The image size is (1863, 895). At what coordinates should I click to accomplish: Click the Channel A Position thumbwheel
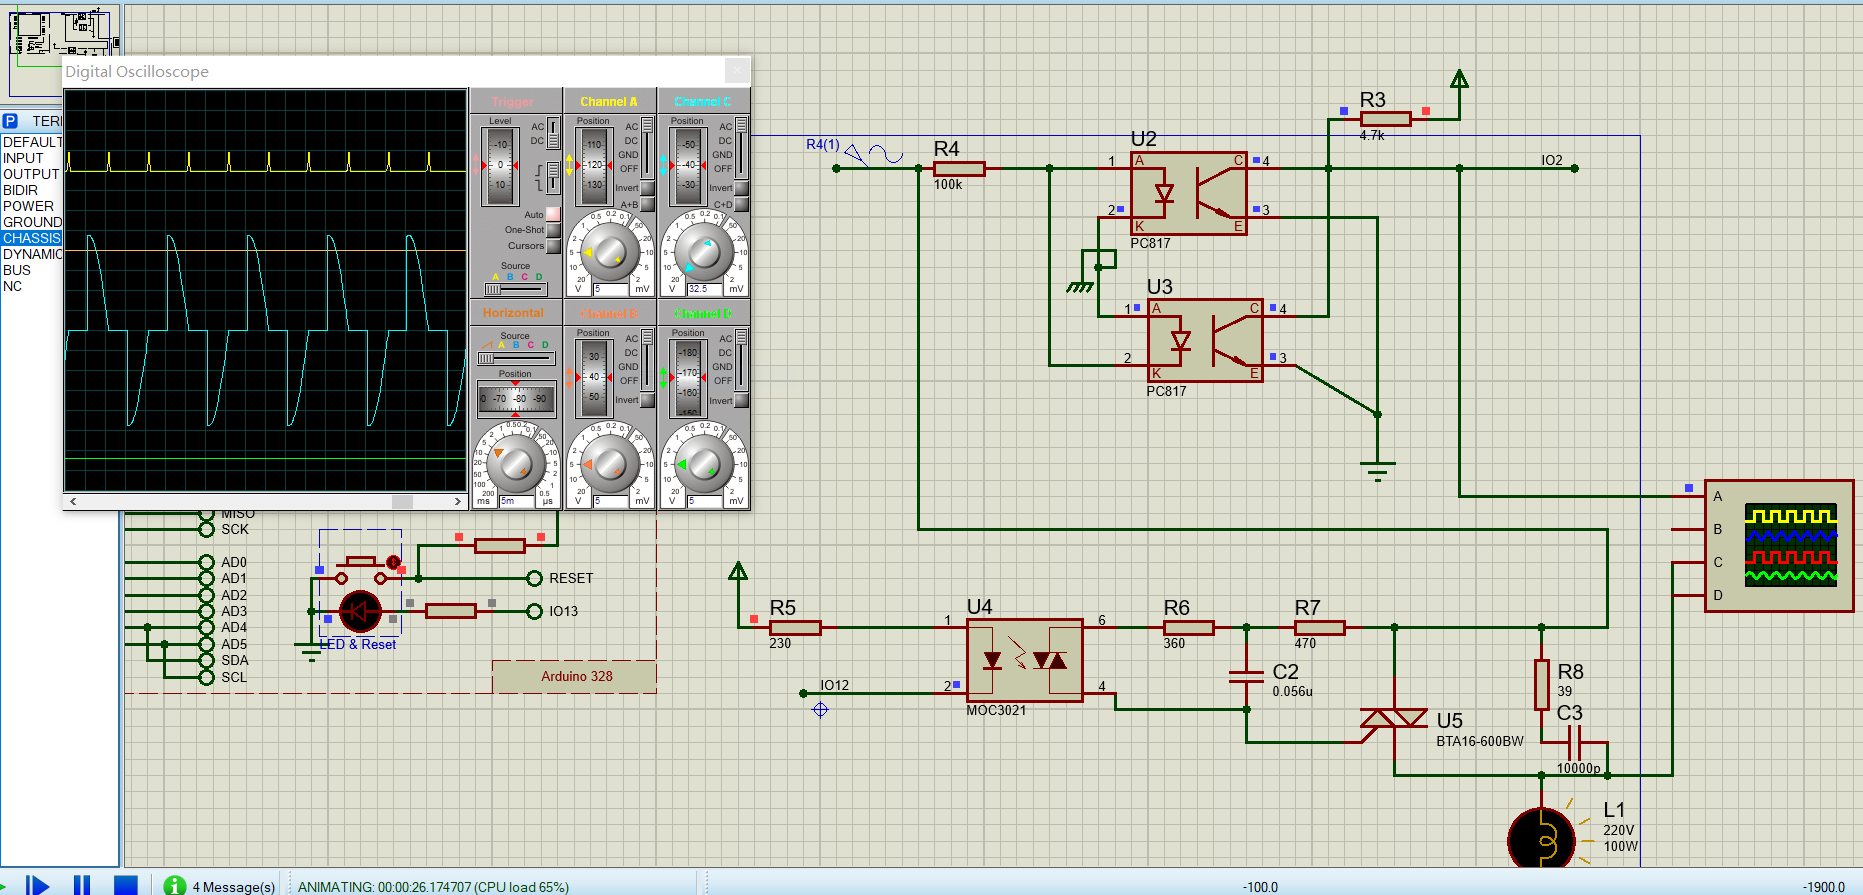594,166
